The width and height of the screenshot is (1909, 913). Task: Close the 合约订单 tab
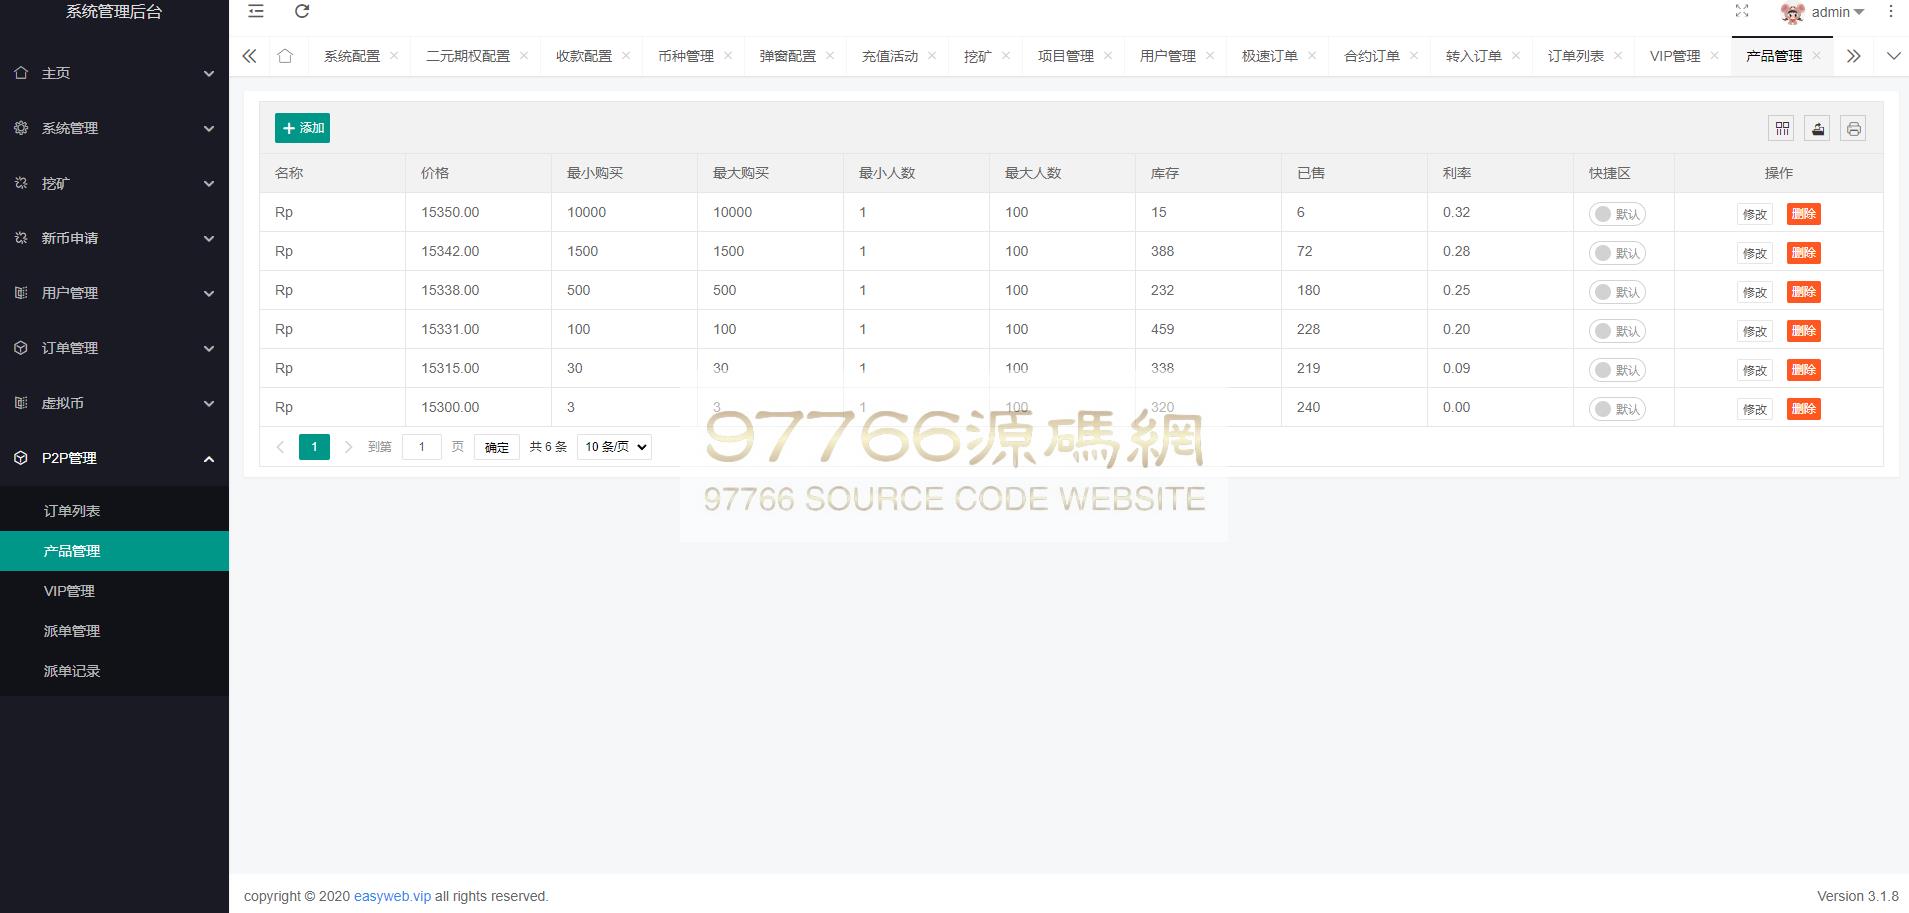click(1414, 56)
